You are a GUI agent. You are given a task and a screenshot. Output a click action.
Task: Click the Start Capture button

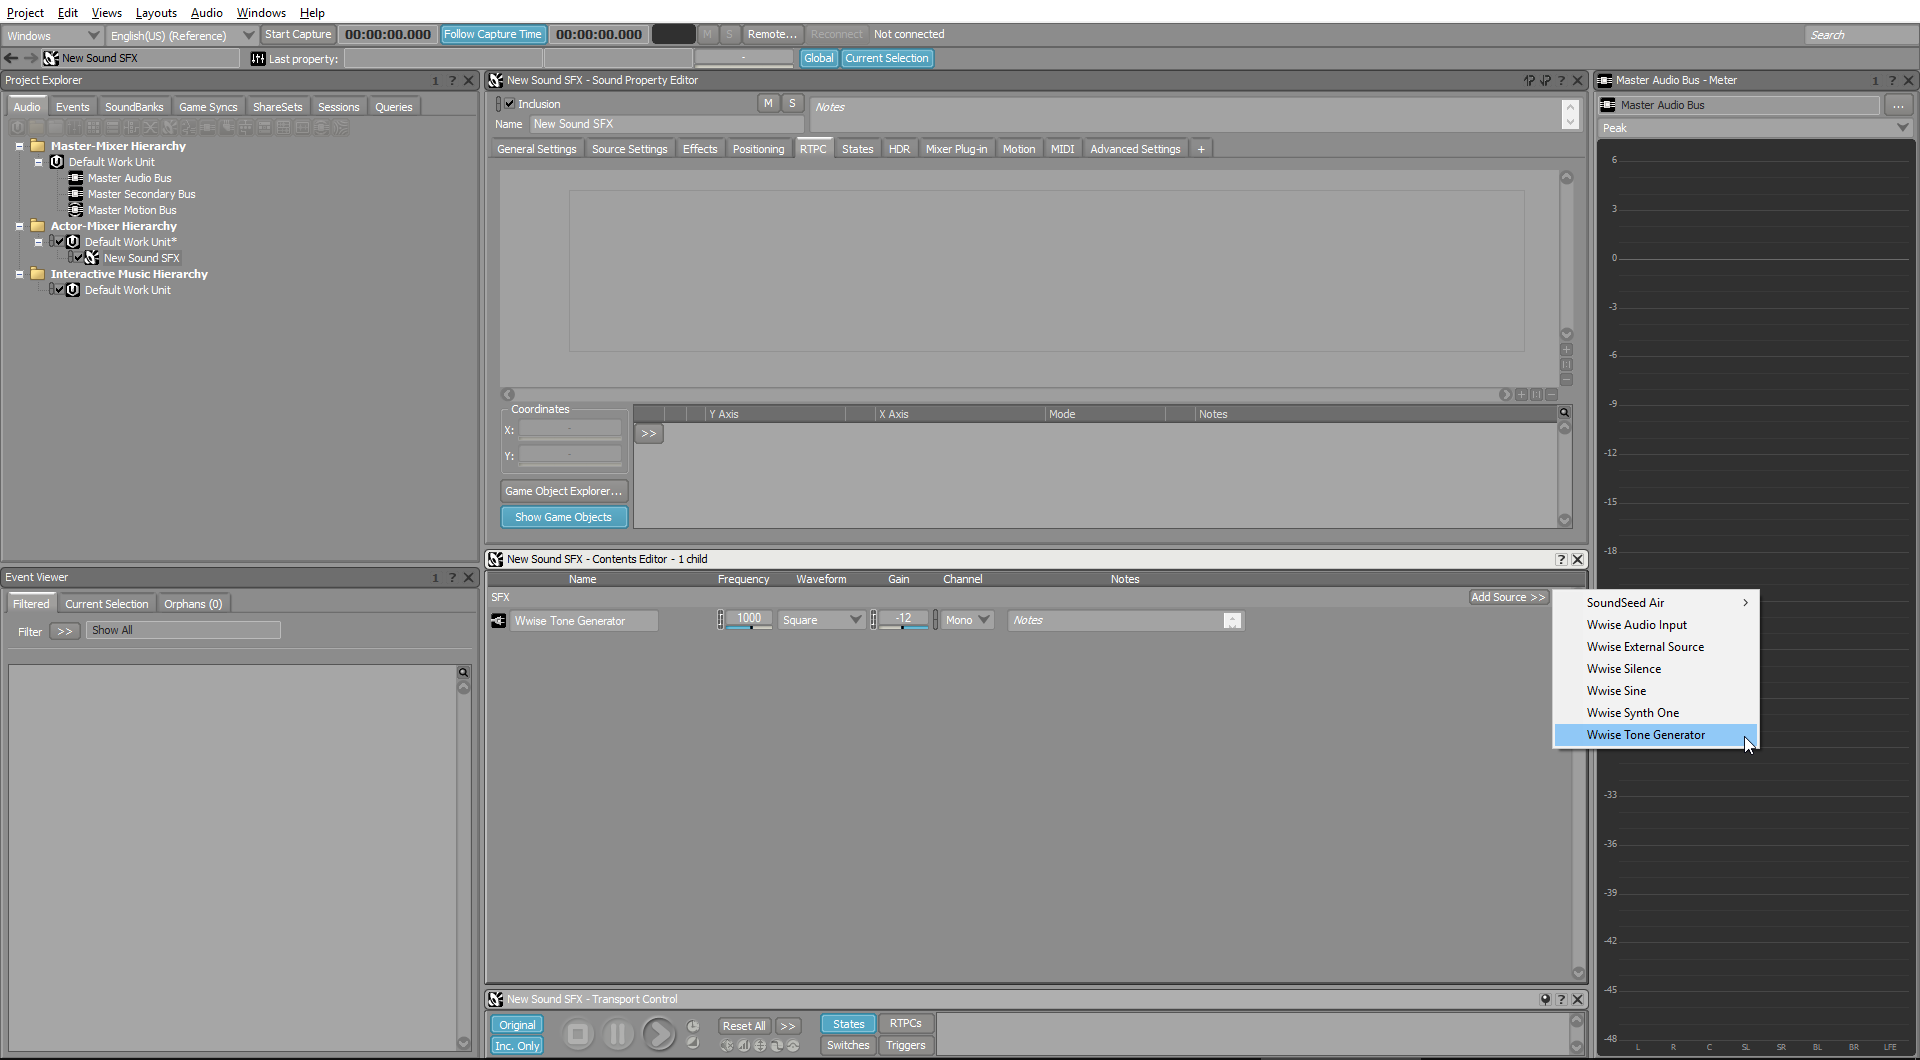[x=298, y=34]
